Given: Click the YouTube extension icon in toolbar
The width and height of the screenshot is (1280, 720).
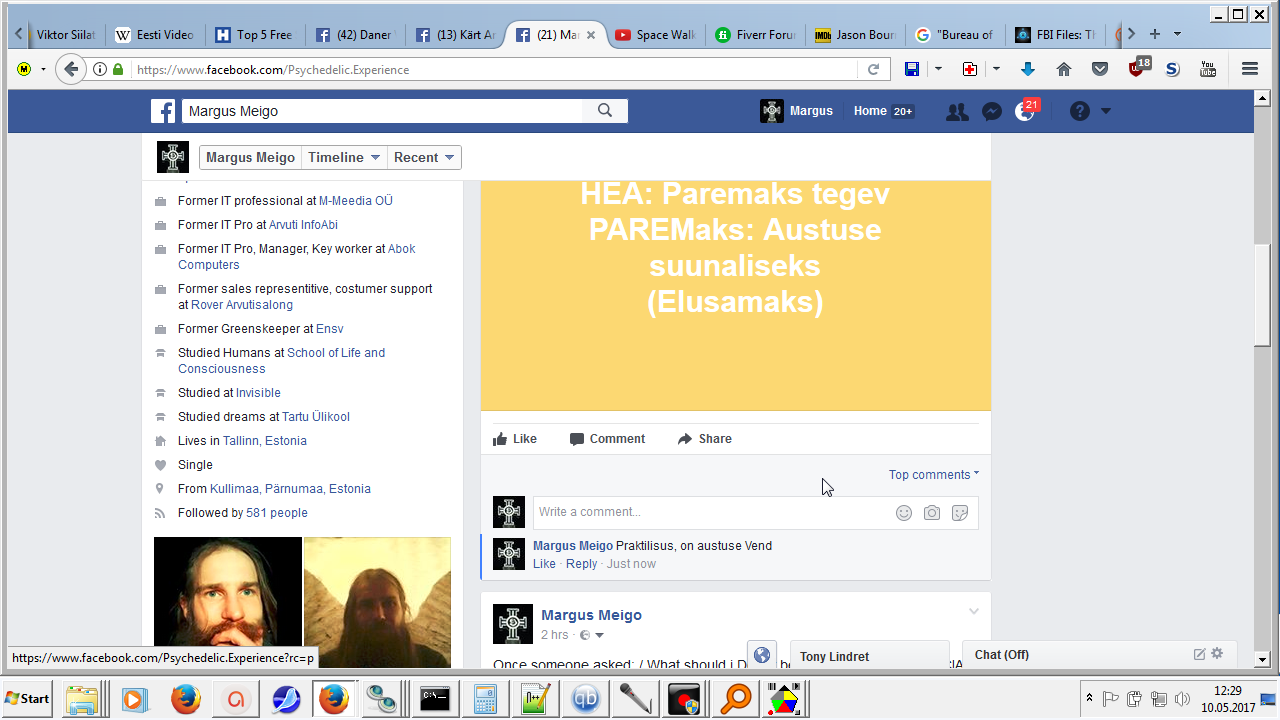Looking at the screenshot, I should [x=1208, y=69].
